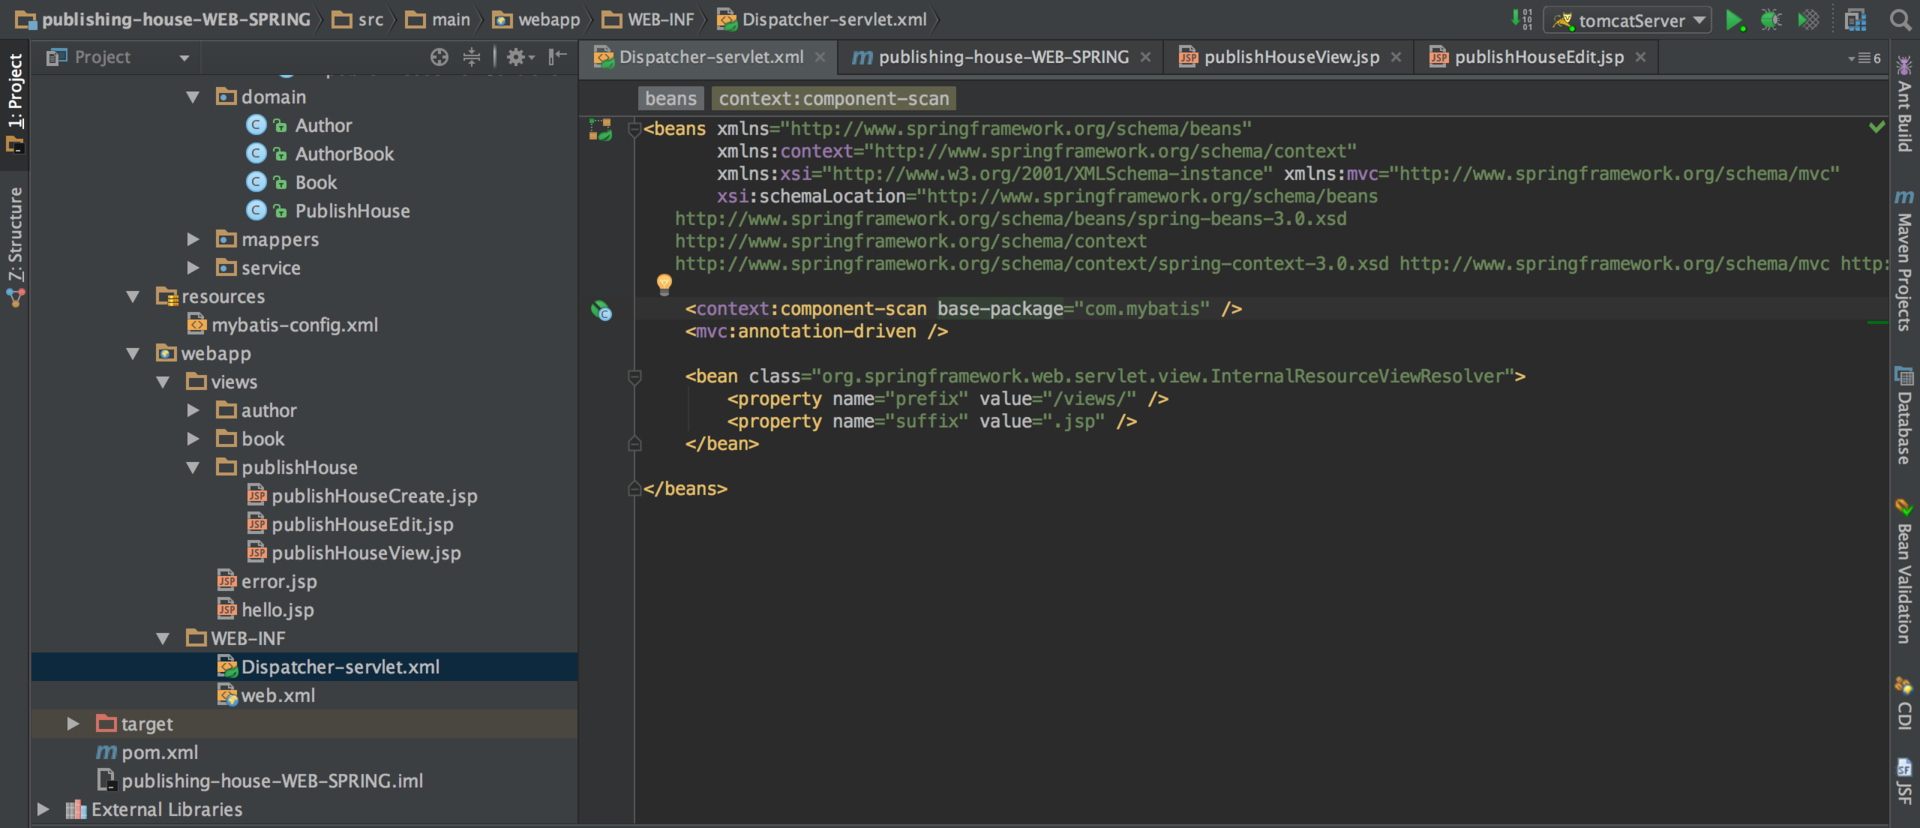Expand the author folder
Viewport: 1920px width, 828px height.
192,411
